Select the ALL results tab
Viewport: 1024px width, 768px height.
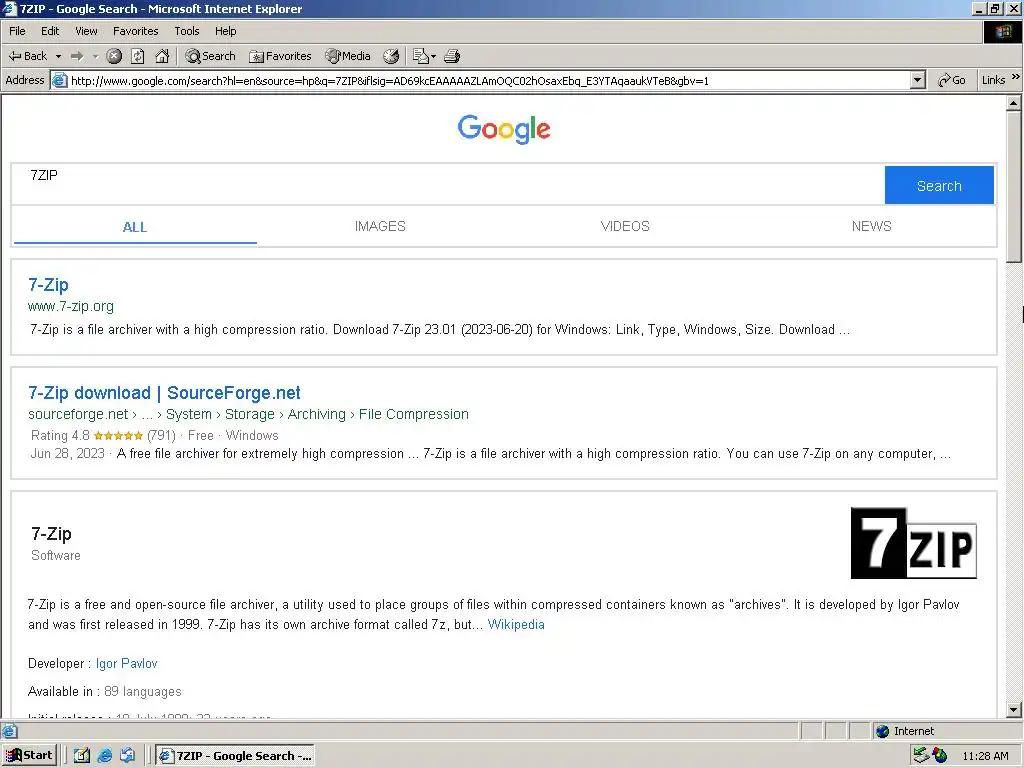(135, 227)
